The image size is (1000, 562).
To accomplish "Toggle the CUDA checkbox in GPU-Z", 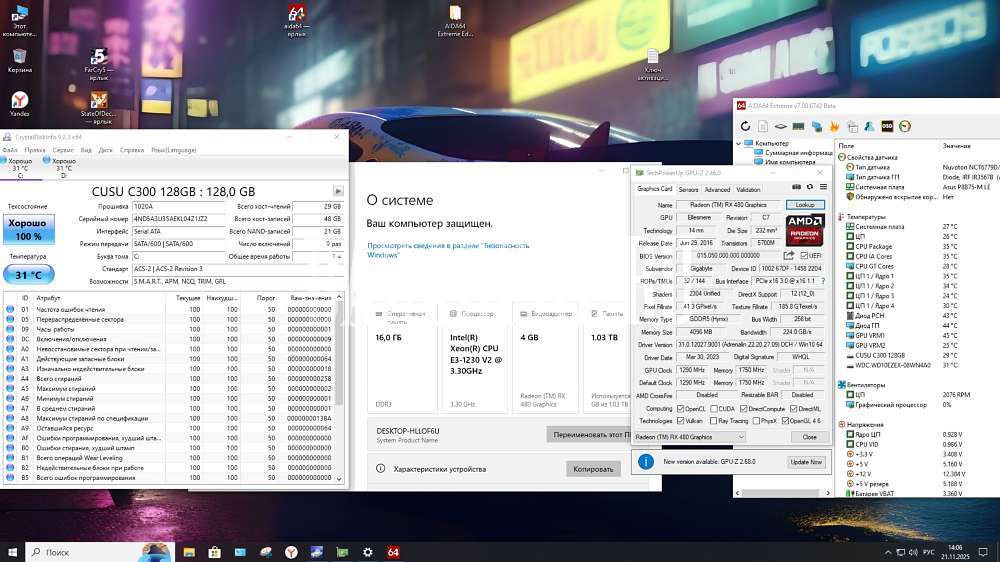I will (x=715, y=408).
